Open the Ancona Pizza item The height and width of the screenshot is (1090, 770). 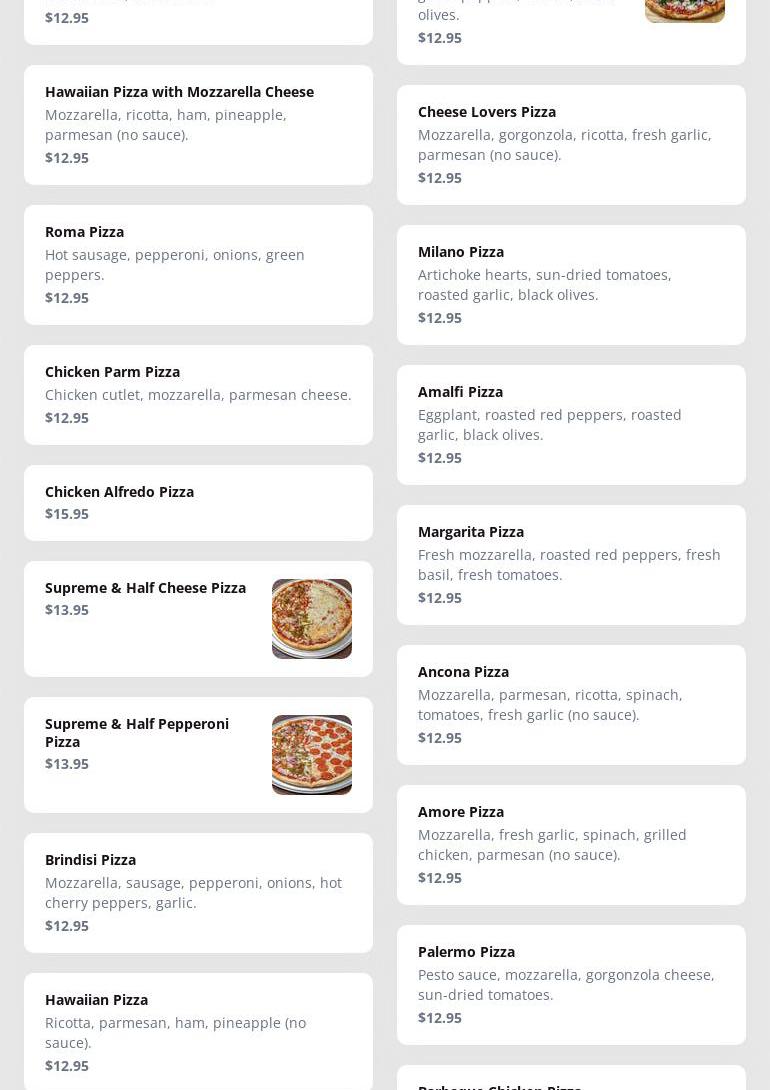click(x=571, y=704)
